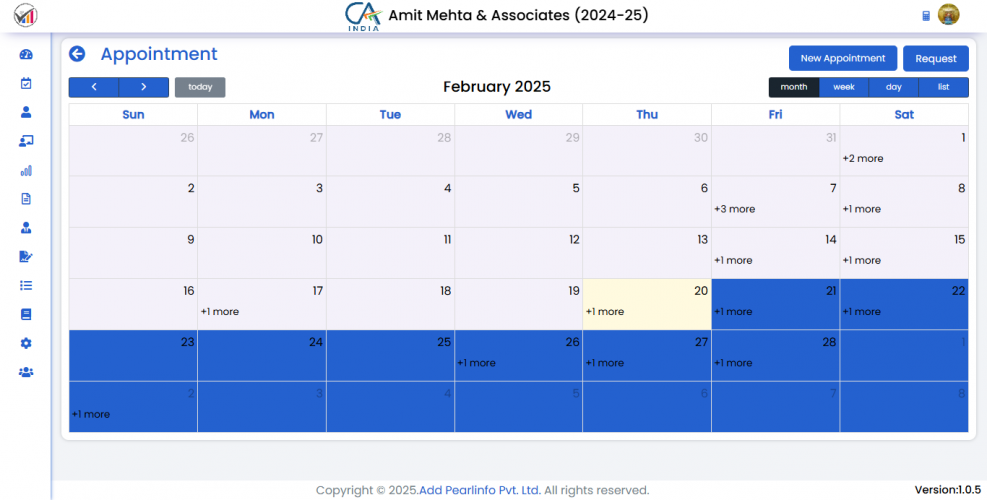Image resolution: width=987 pixels, height=500 pixels.
Task: Select day number 16 in the calendar
Action: 189,291
